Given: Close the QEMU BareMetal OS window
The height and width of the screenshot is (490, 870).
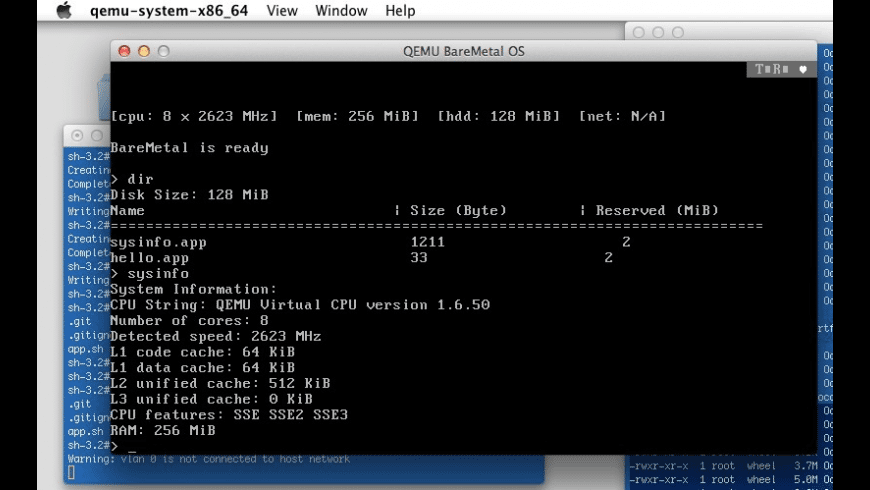Looking at the screenshot, I should point(124,51).
